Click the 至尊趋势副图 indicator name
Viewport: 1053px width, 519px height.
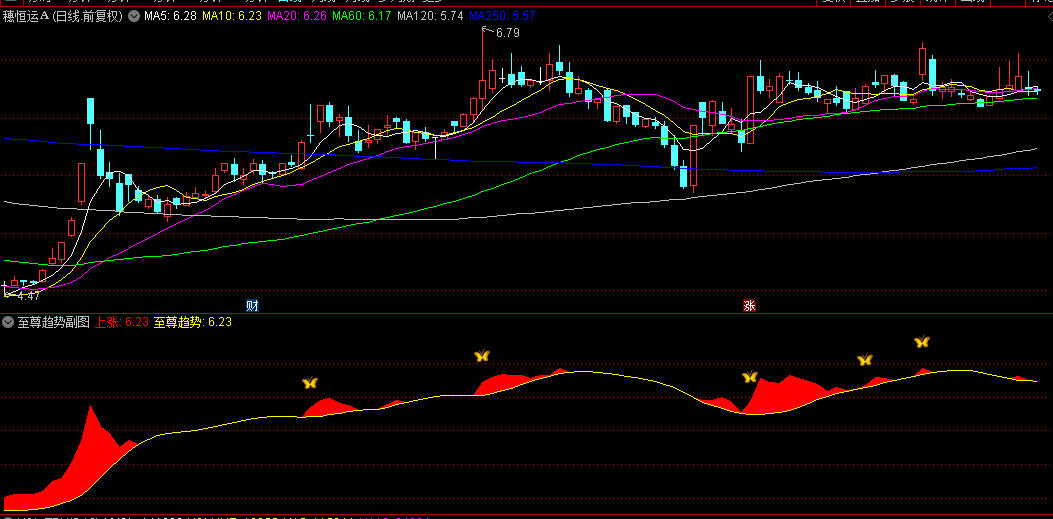pos(53,322)
